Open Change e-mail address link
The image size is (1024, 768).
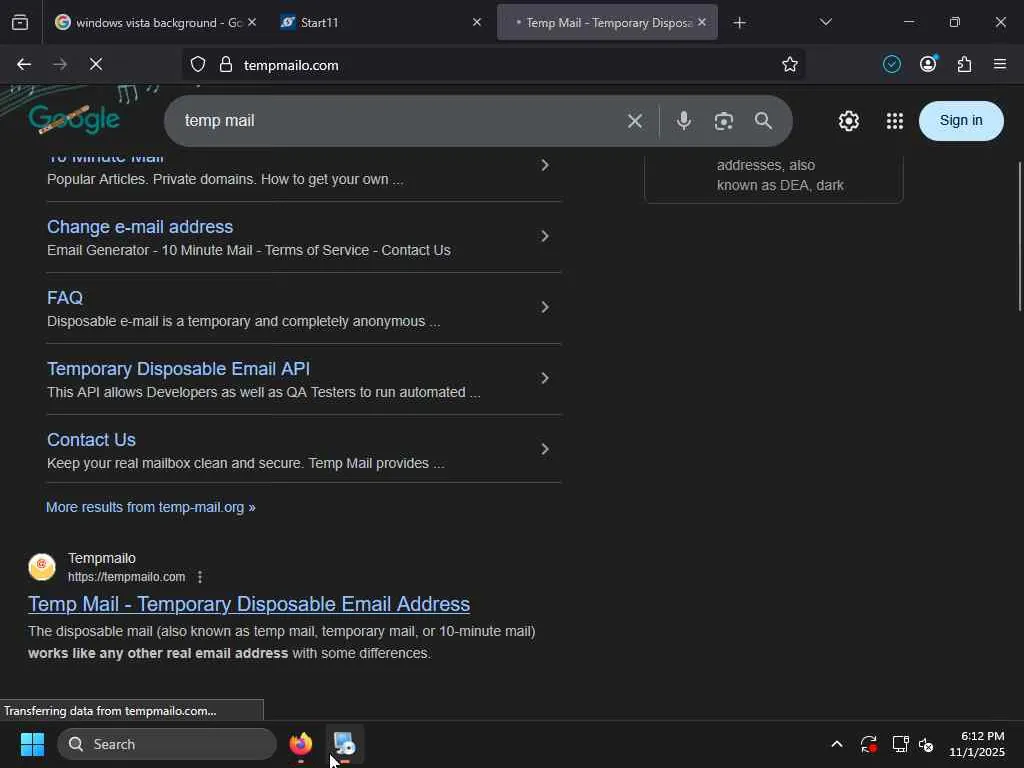click(x=140, y=227)
